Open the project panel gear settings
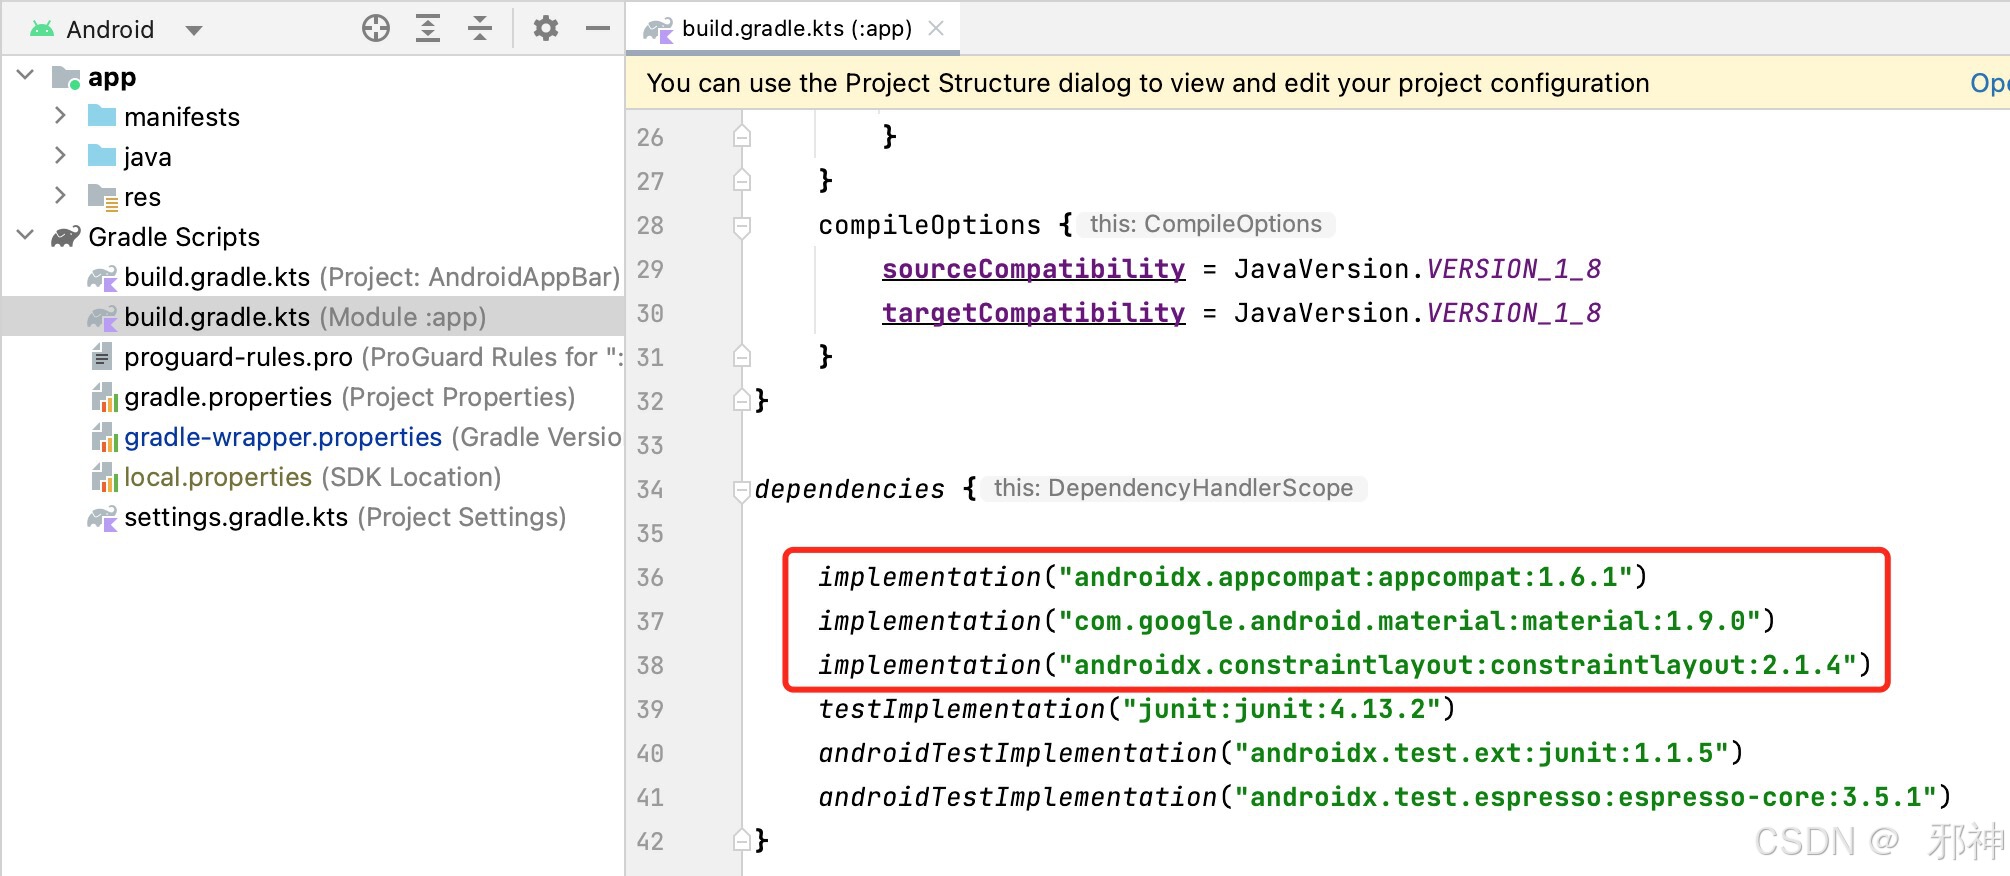The image size is (2010, 876). pos(546,28)
